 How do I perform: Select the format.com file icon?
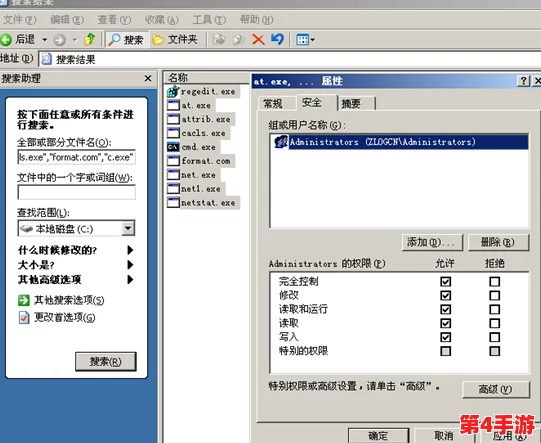[x=173, y=161]
